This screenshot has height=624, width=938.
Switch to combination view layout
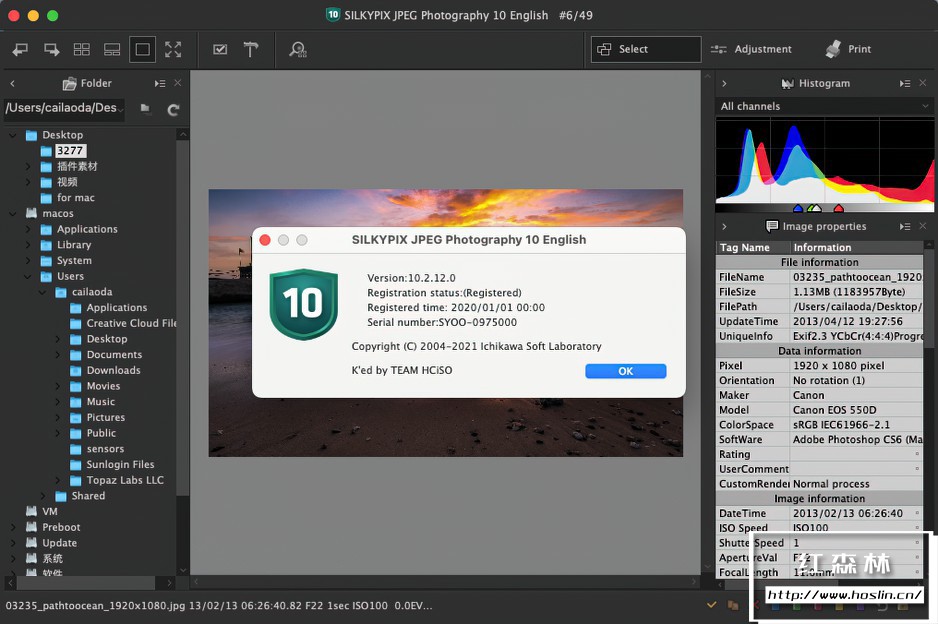click(x=112, y=49)
